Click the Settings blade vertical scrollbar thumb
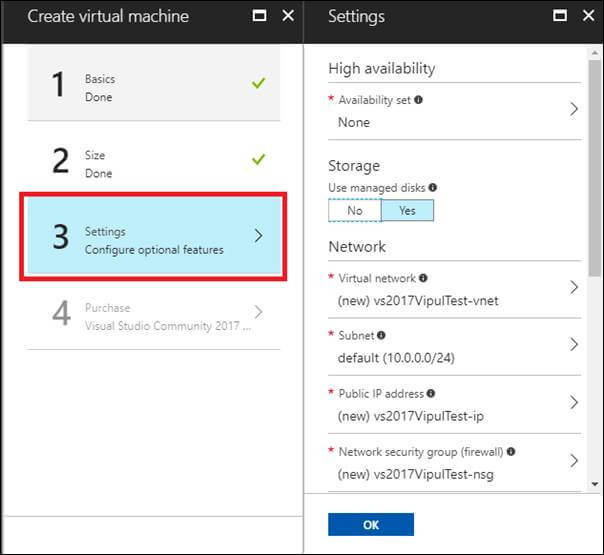The image size is (604, 555). (x=595, y=168)
